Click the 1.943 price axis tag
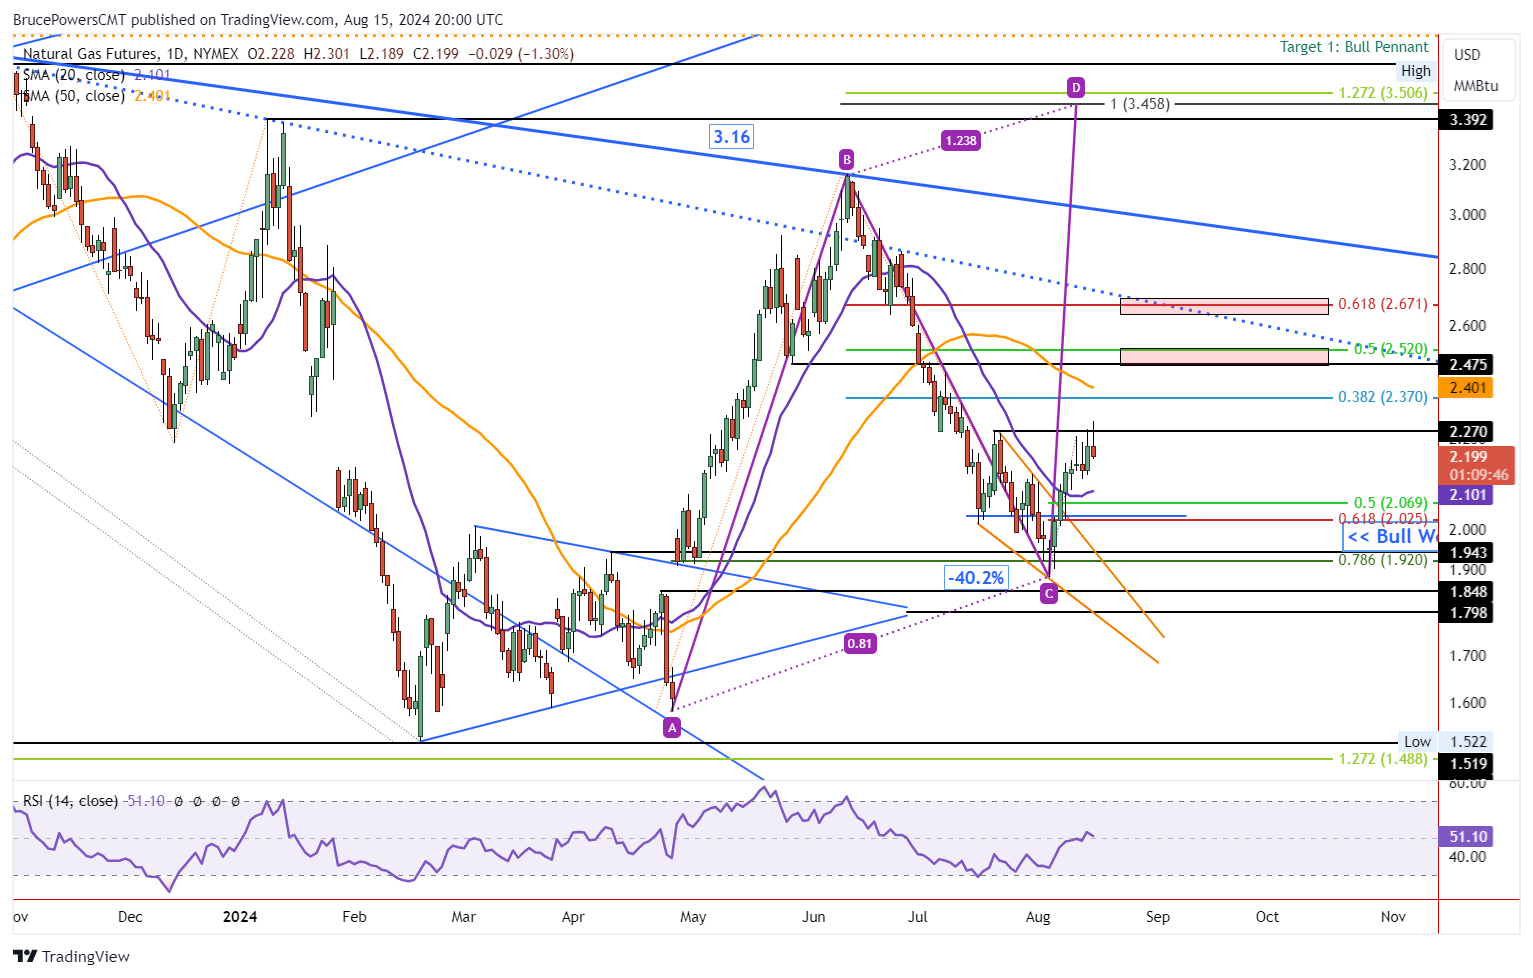The image size is (1533, 978). [x=1466, y=553]
